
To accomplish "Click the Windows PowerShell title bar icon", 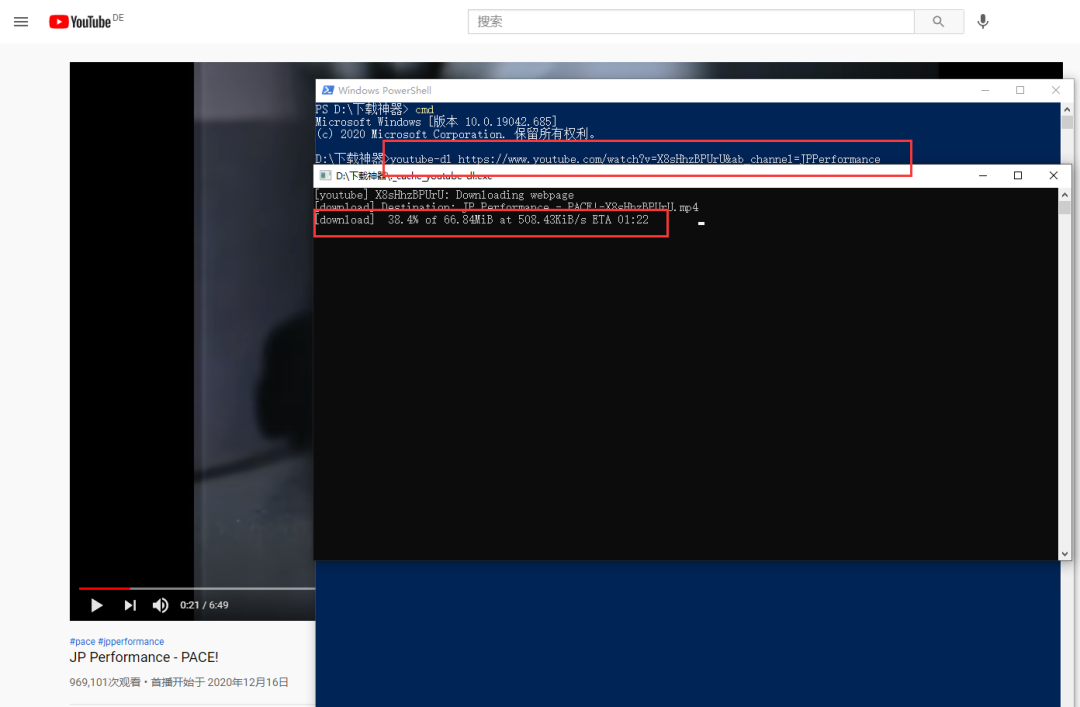I will click(x=328, y=90).
